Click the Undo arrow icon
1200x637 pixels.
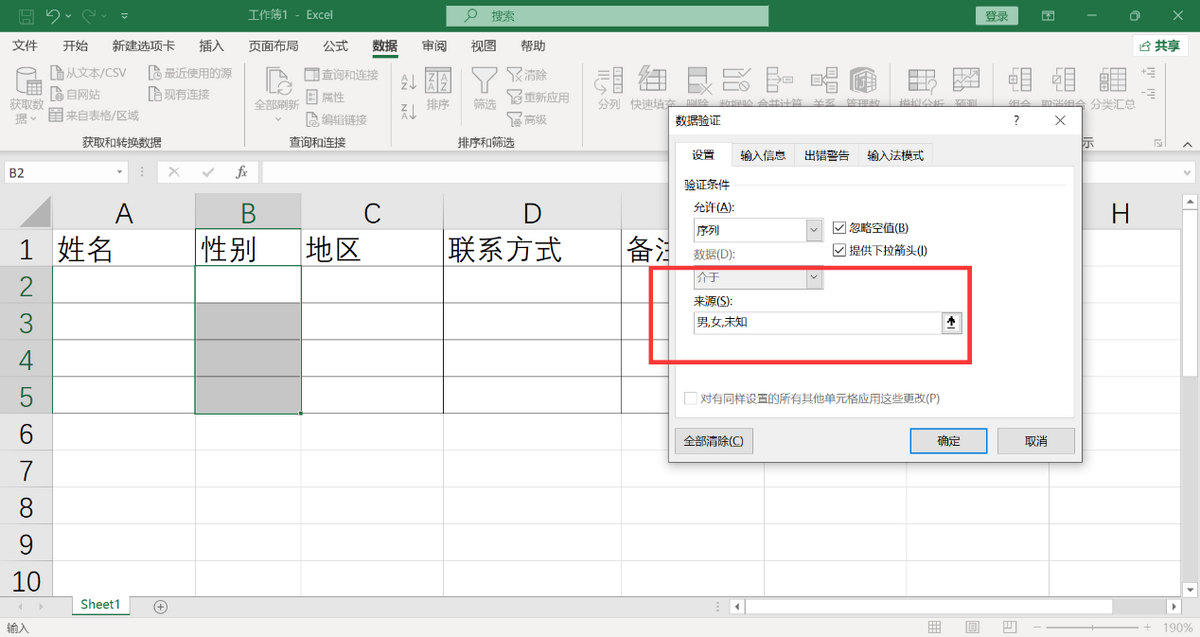(x=53, y=16)
